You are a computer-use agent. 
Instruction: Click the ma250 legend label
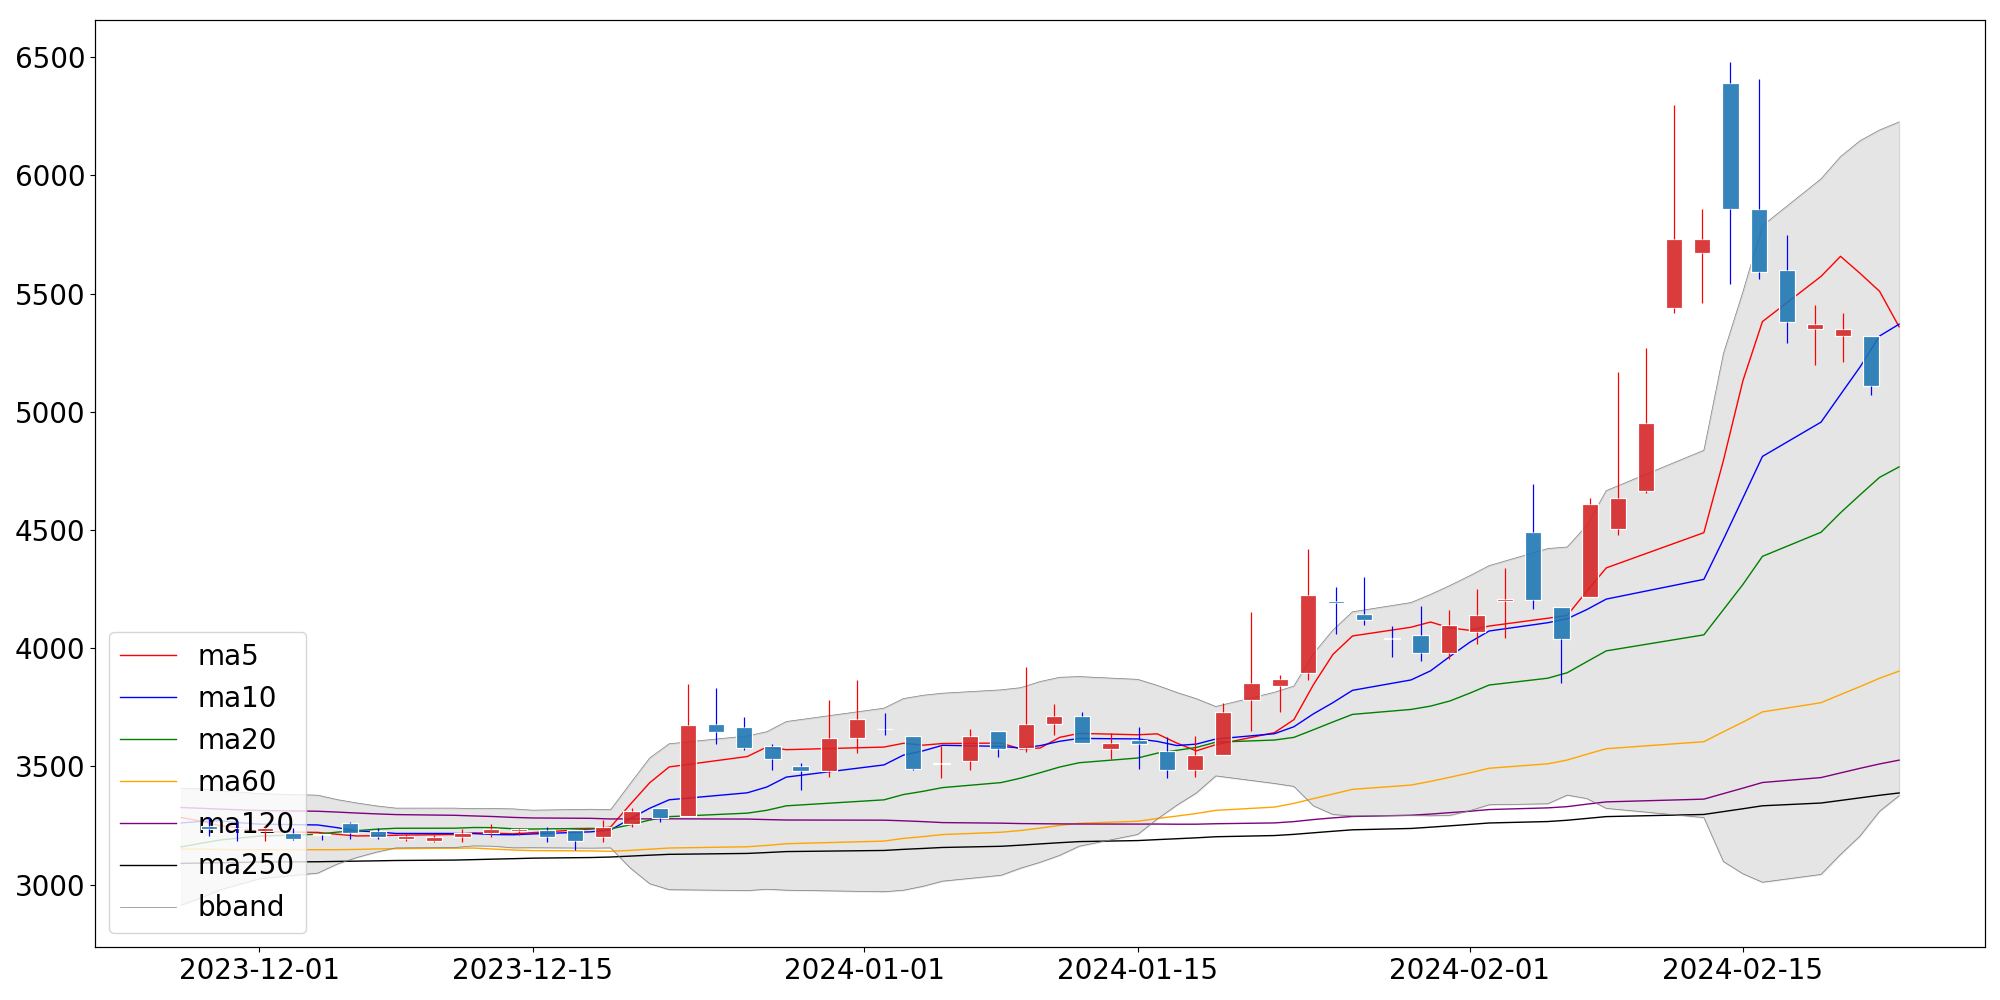246,865
